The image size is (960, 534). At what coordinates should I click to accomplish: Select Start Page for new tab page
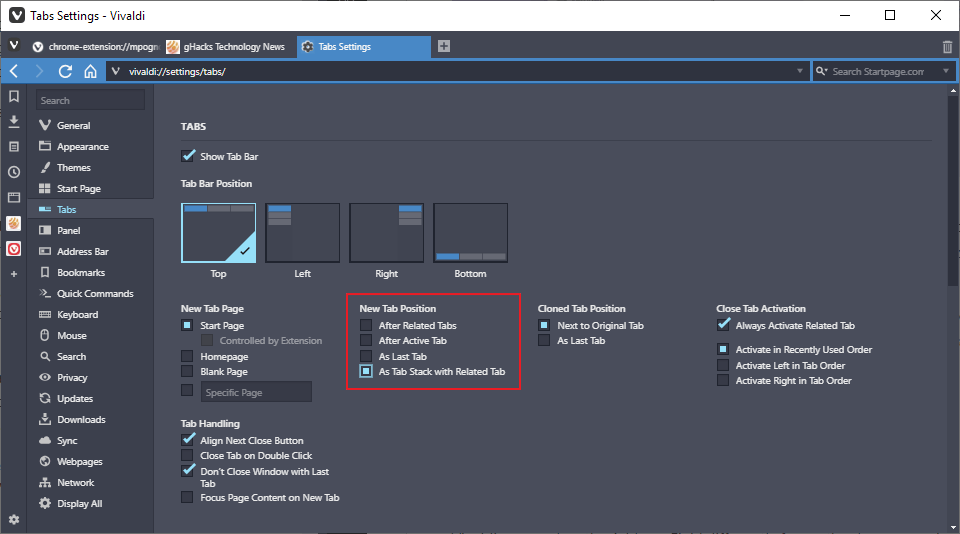click(187, 325)
